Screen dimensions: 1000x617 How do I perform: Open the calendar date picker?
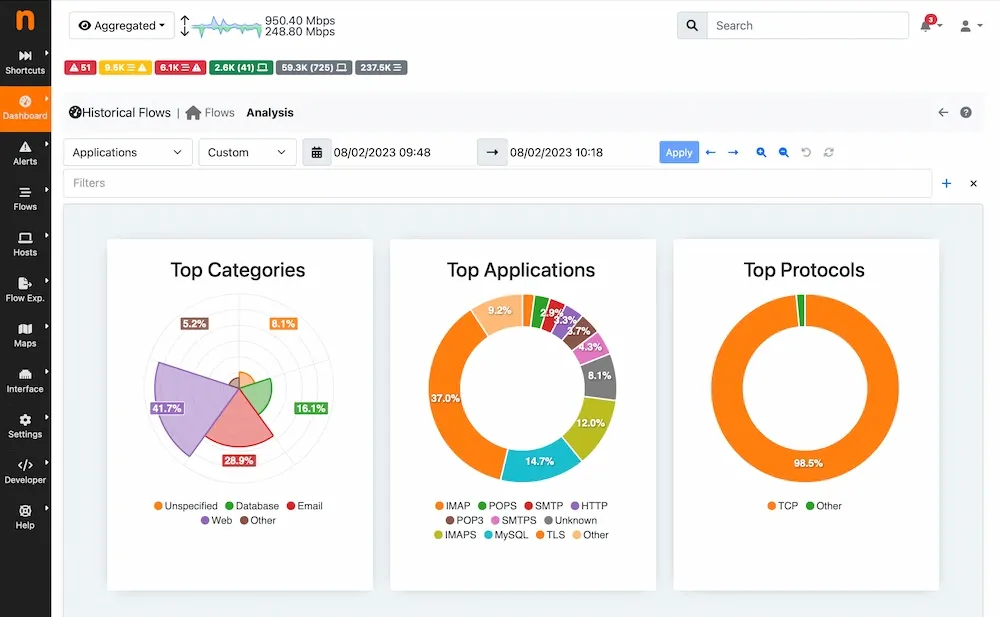coord(317,152)
